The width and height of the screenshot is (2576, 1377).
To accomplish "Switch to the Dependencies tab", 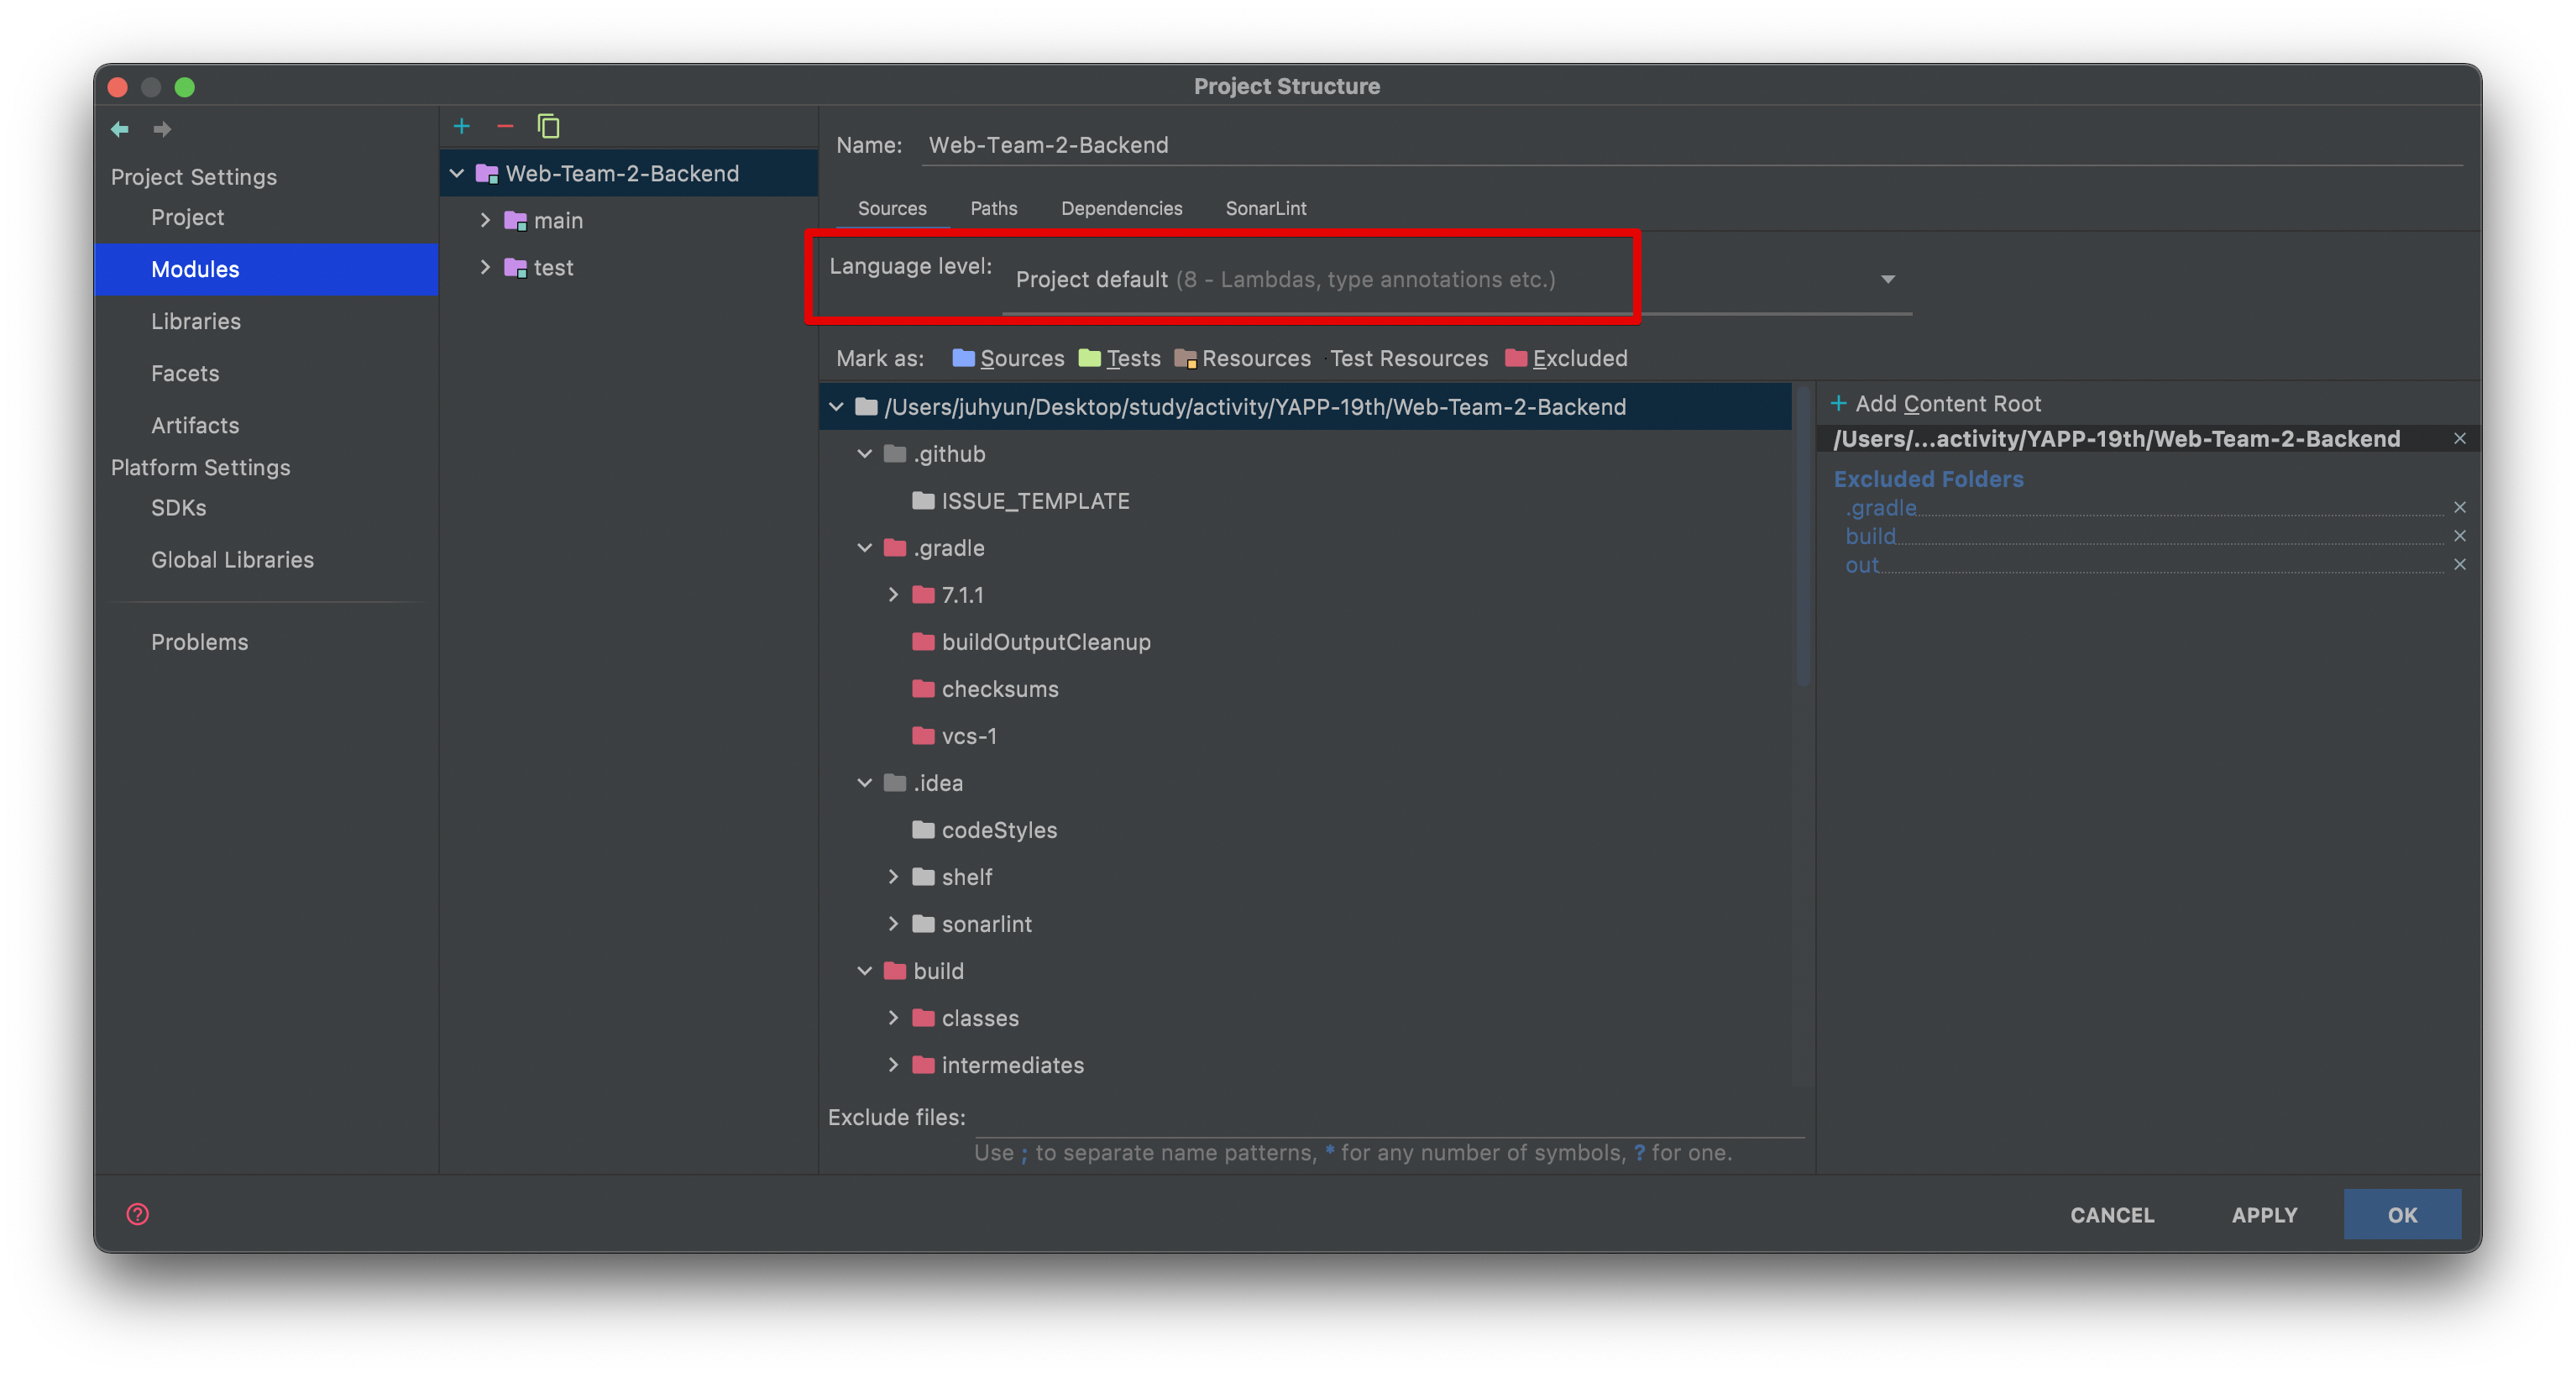I will [1121, 208].
